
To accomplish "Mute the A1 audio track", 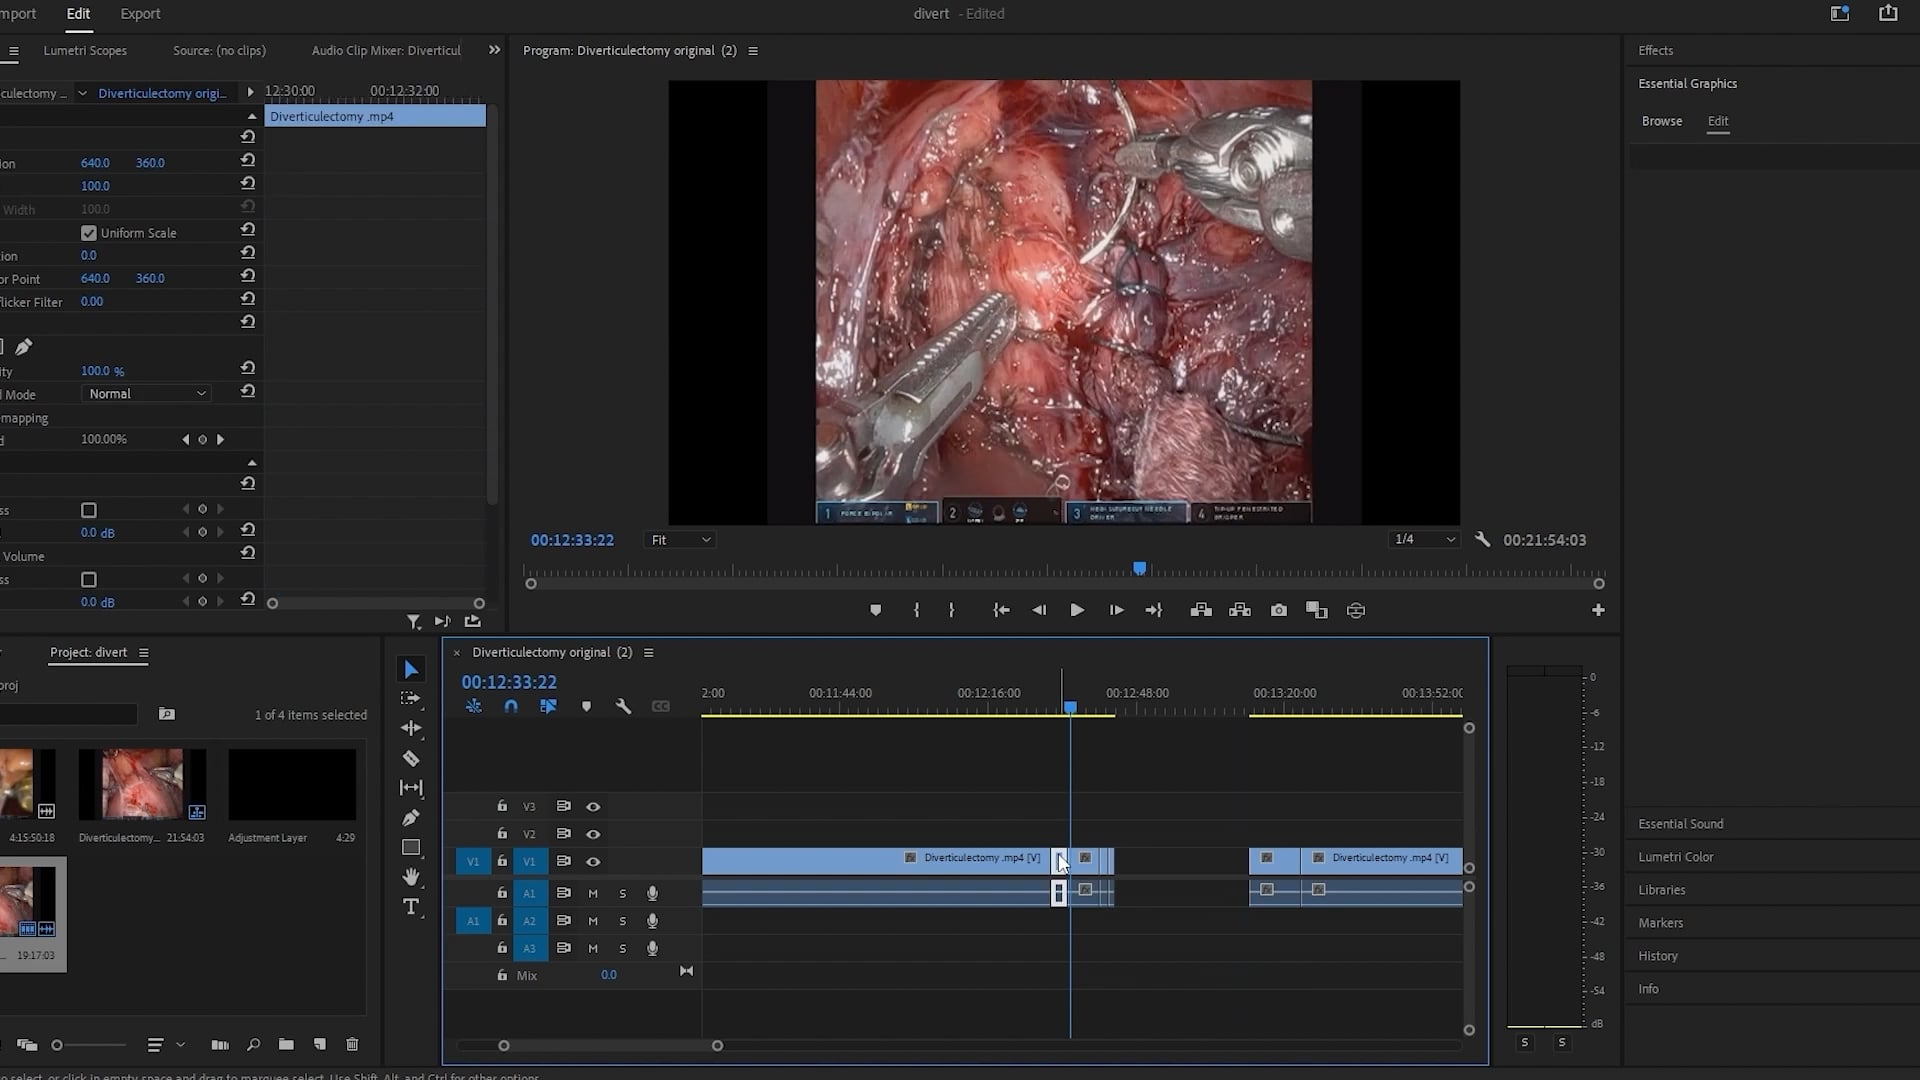I will 593,893.
